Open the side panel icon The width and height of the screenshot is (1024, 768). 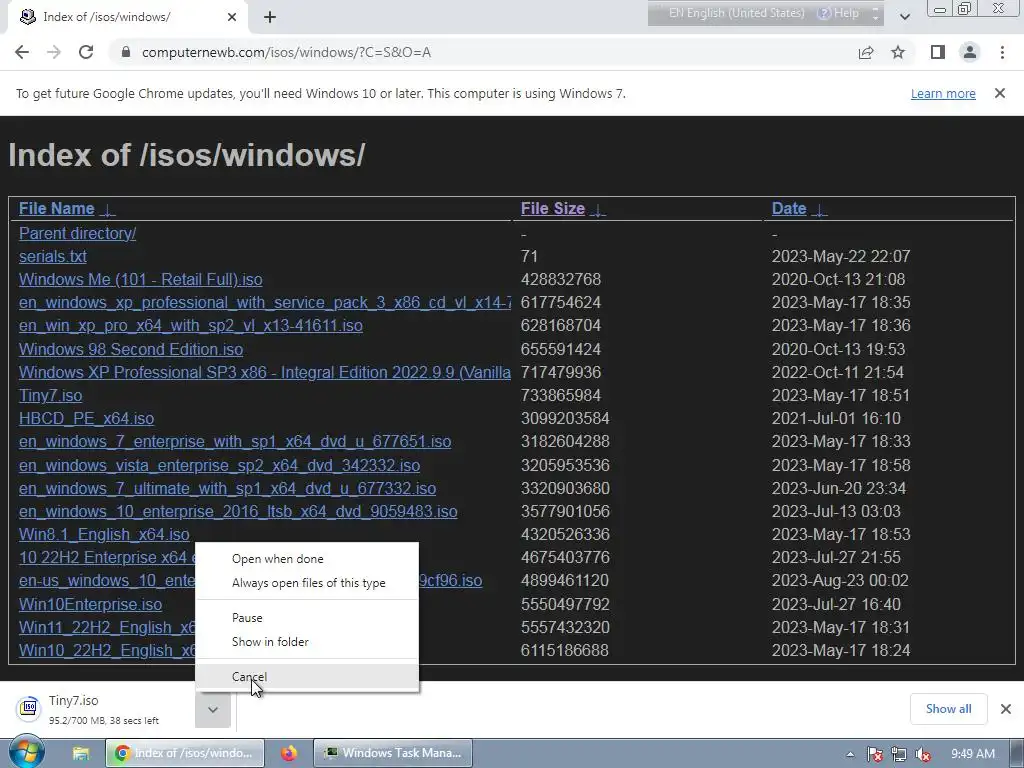pos(938,52)
